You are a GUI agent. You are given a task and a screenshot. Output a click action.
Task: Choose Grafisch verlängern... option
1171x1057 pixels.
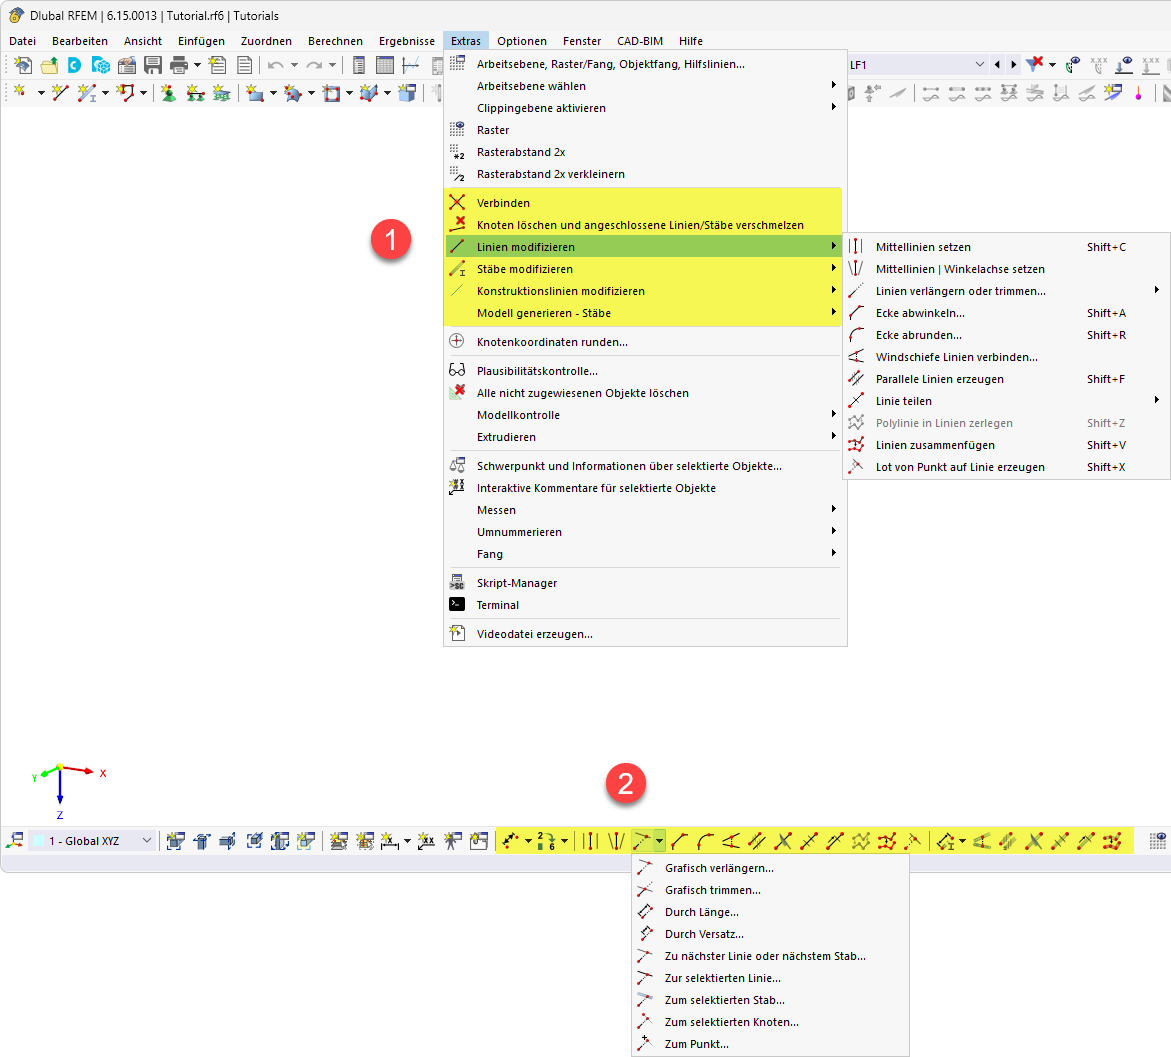(x=770, y=868)
